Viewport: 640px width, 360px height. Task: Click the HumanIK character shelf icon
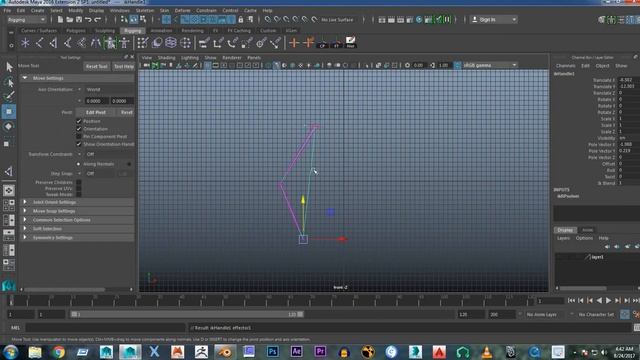click(124, 42)
